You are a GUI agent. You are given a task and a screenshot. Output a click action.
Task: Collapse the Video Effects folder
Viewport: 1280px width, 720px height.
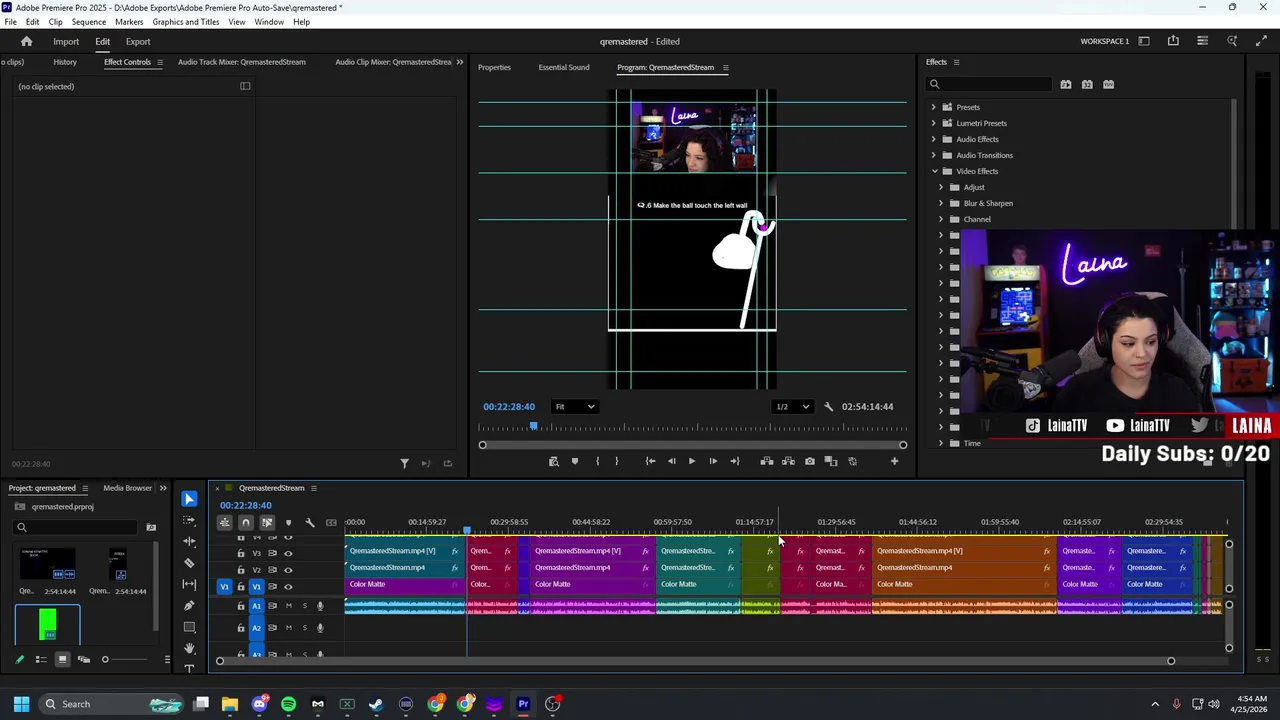tap(934, 171)
